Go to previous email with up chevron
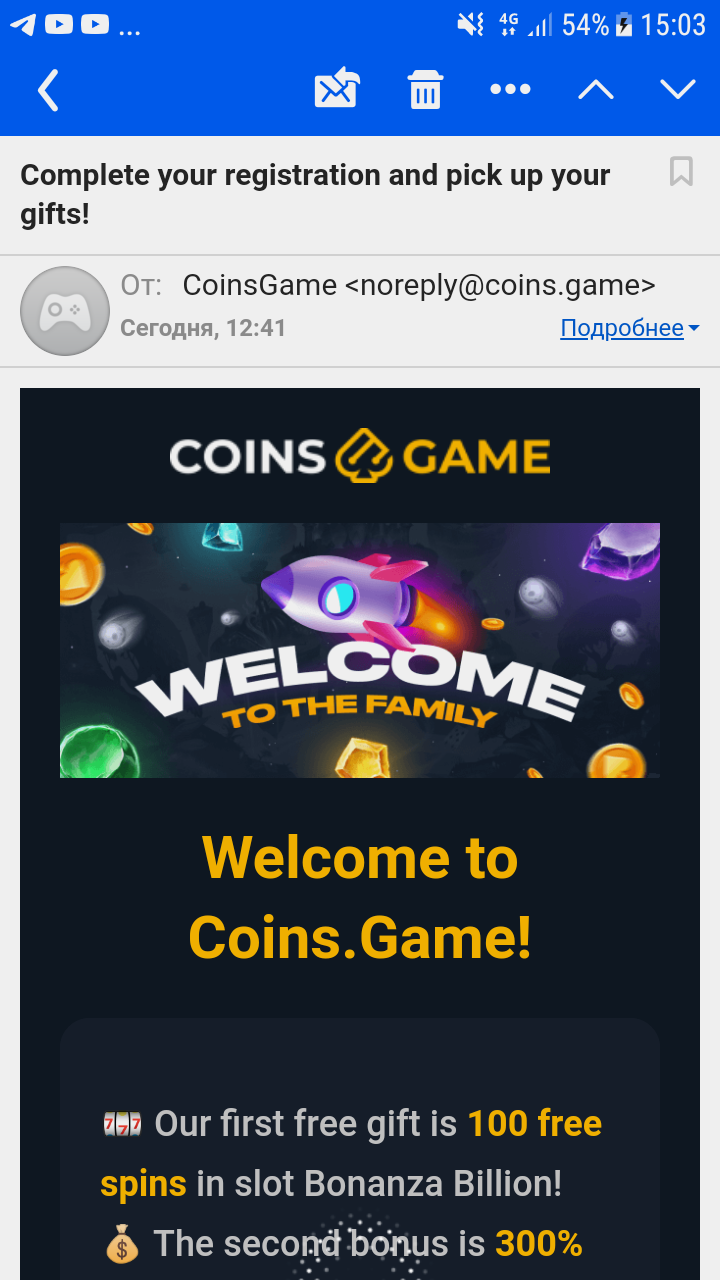Image resolution: width=720 pixels, height=1280 pixels. point(596,90)
